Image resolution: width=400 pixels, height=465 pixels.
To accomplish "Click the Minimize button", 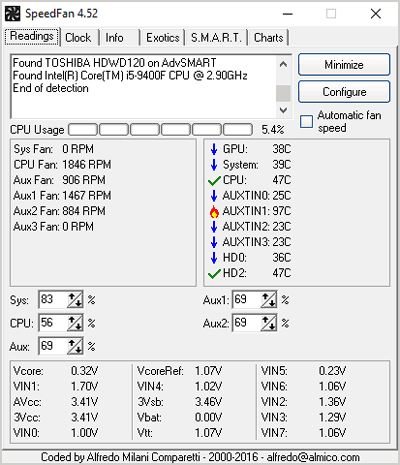I will (x=344, y=65).
